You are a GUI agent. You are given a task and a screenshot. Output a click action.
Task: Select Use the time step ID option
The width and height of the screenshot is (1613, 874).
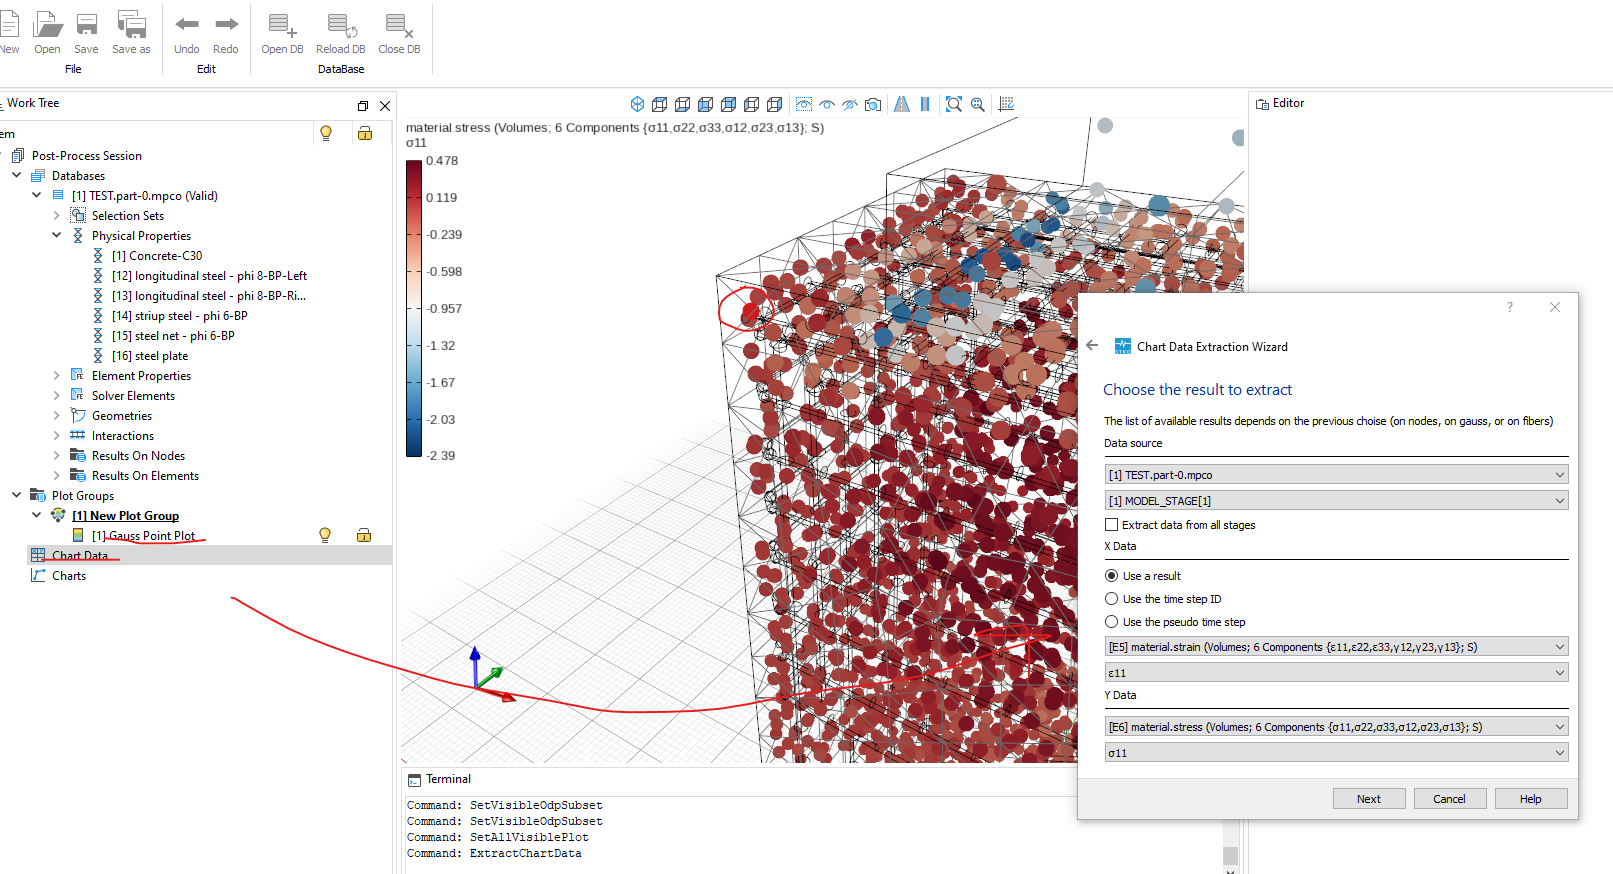pos(1111,599)
